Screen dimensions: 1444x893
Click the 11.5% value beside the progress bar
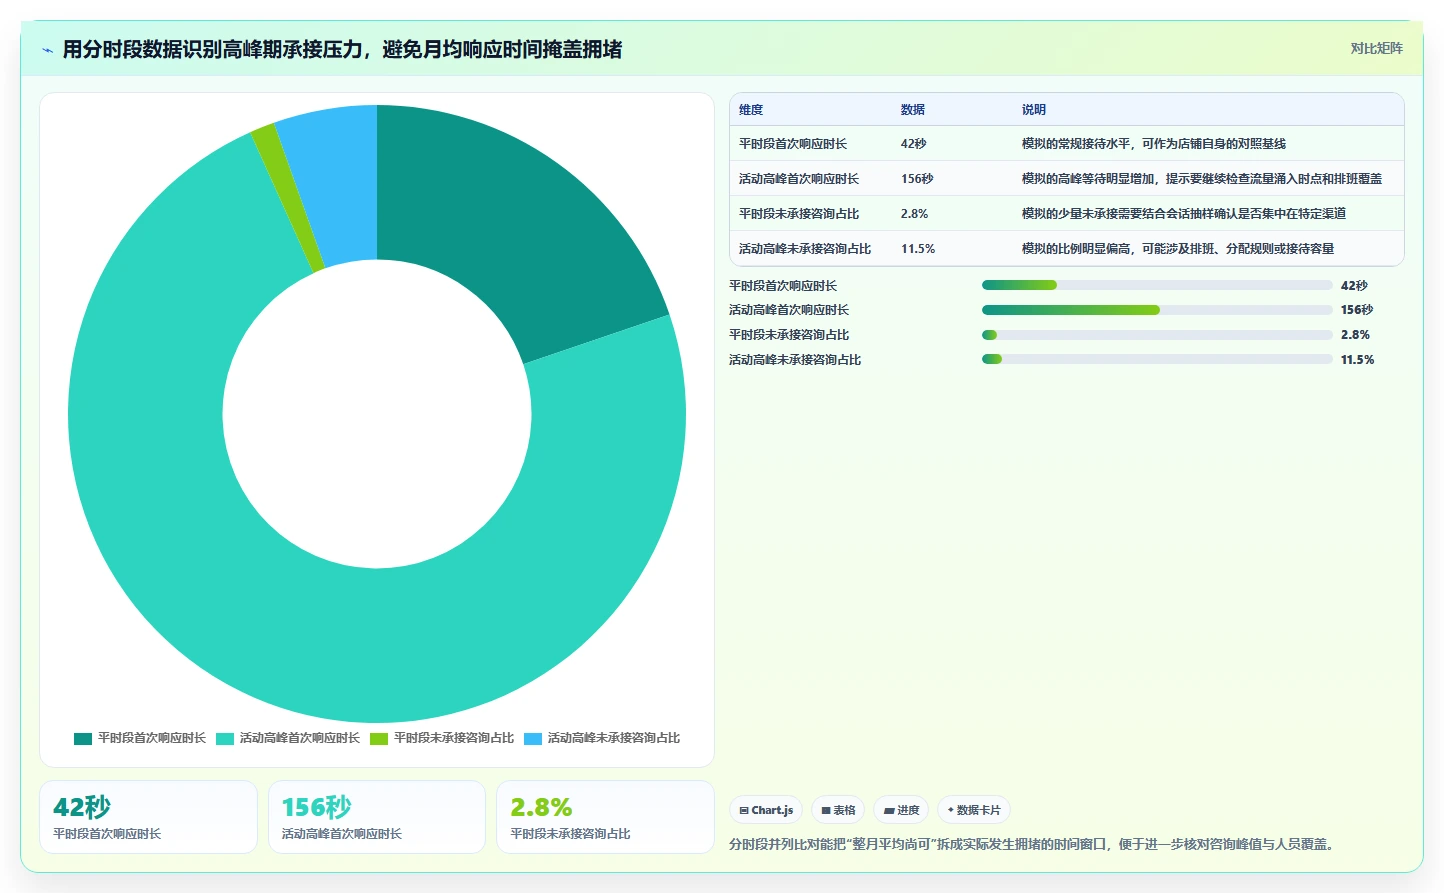[1358, 360]
